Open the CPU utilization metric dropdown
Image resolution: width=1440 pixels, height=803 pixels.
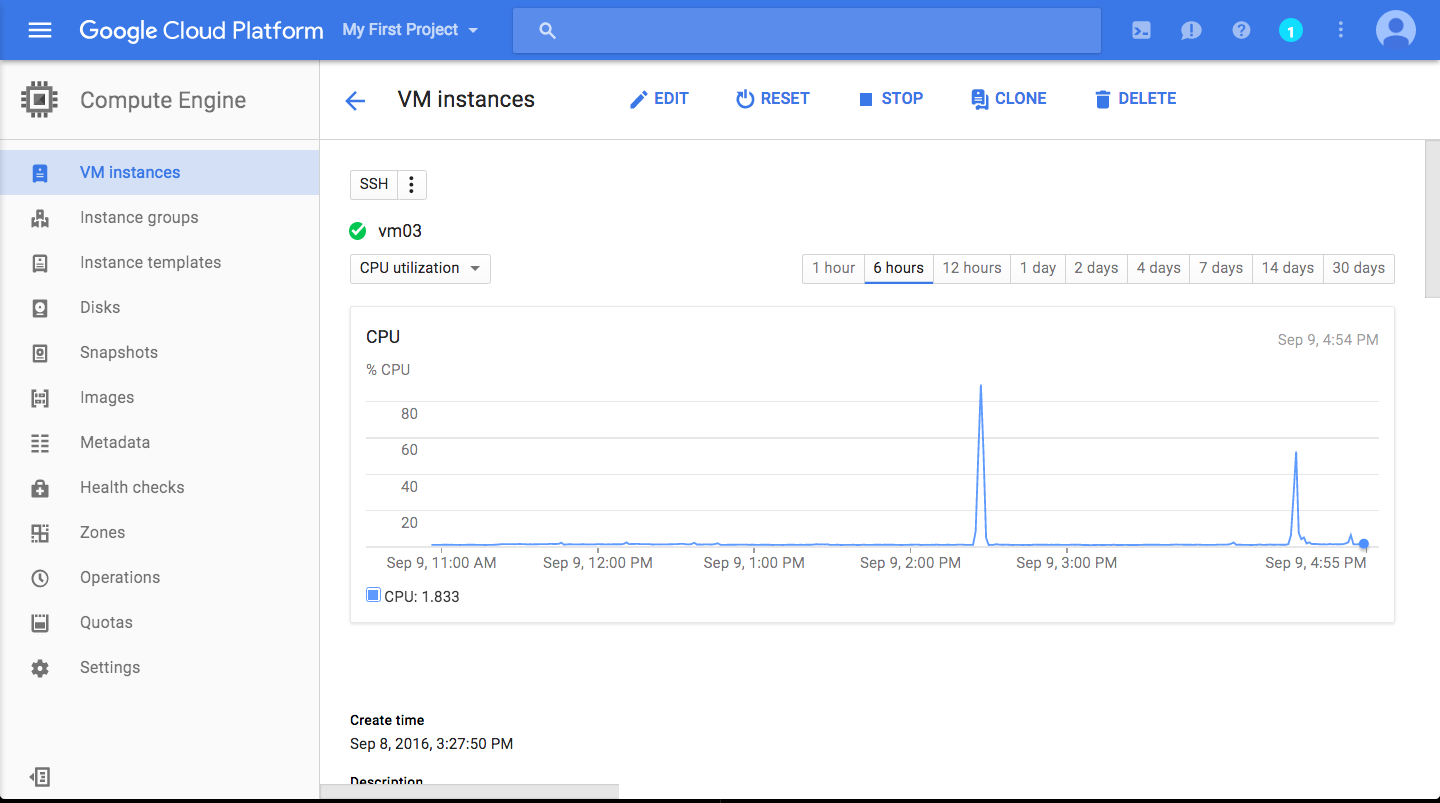[x=420, y=268]
